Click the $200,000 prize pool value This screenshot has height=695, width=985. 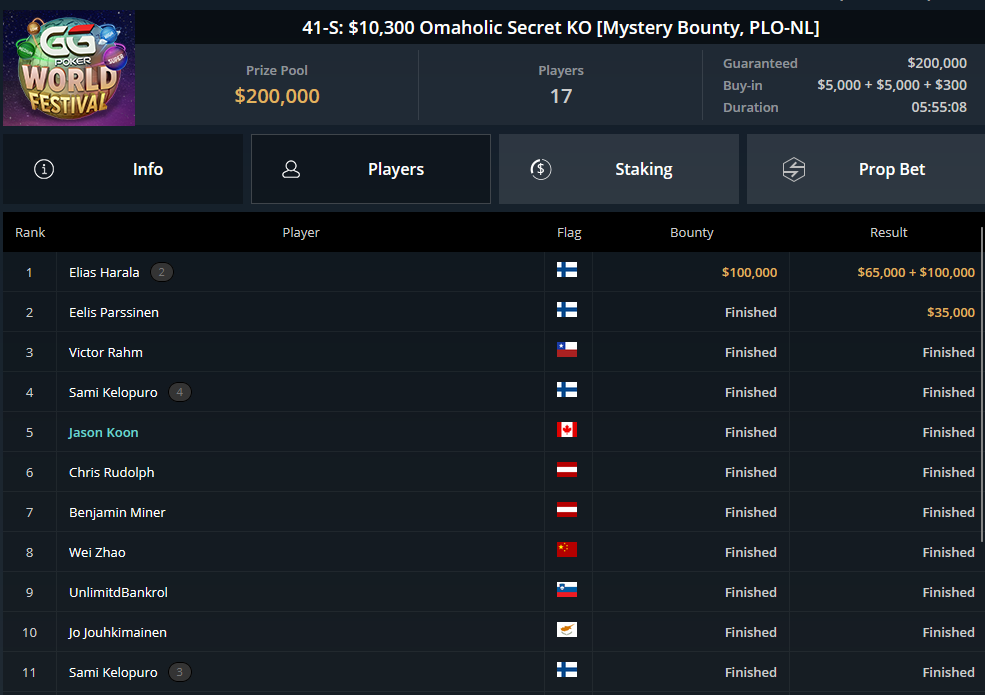[x=277, y=96]
